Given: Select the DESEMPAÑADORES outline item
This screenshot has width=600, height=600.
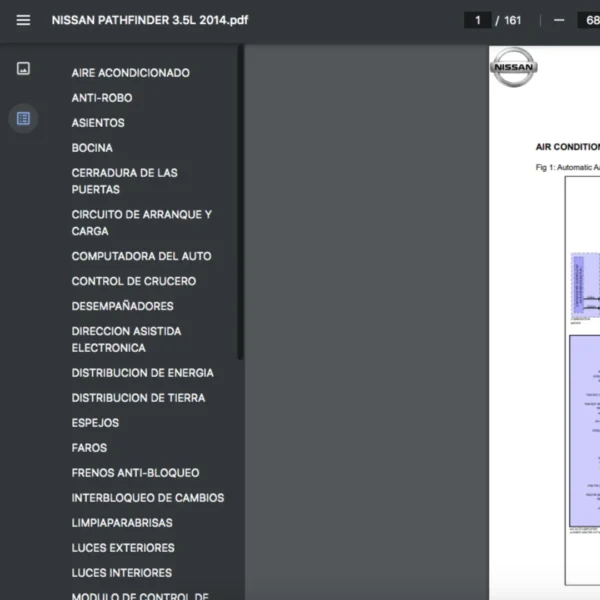Looking at the screenshot, I should point(122,306).
